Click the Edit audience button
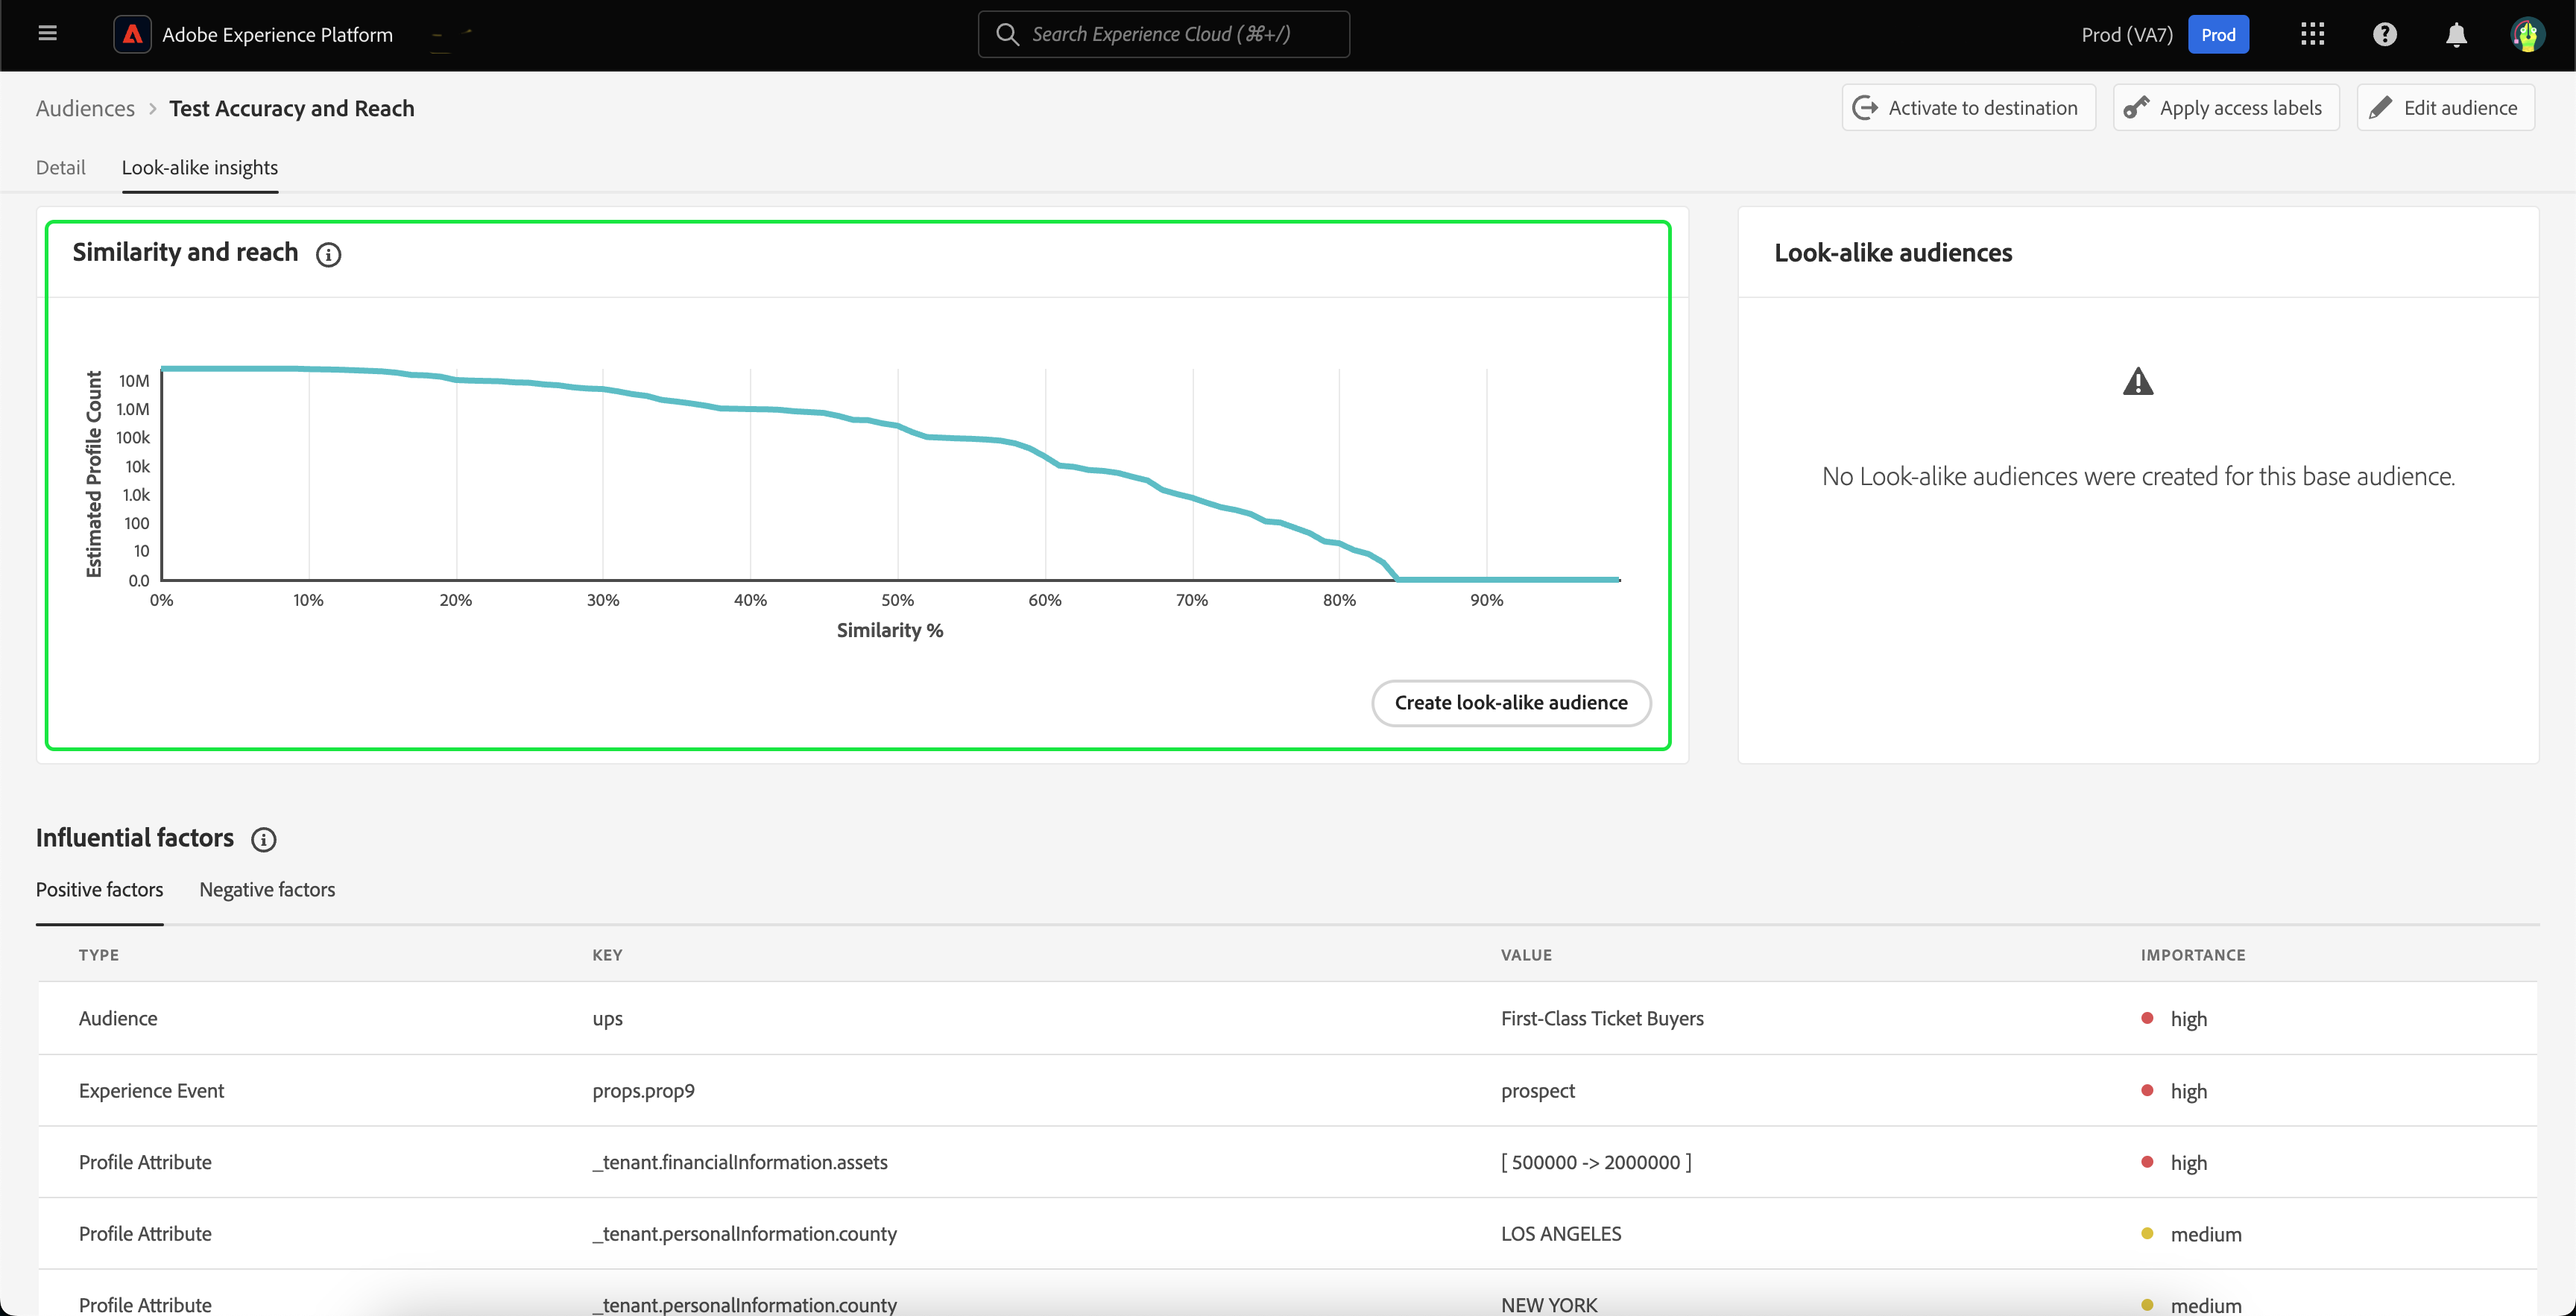The height and width of the screenshot is (1316, 2576). pyautogui.click(x=2445, y=108)
